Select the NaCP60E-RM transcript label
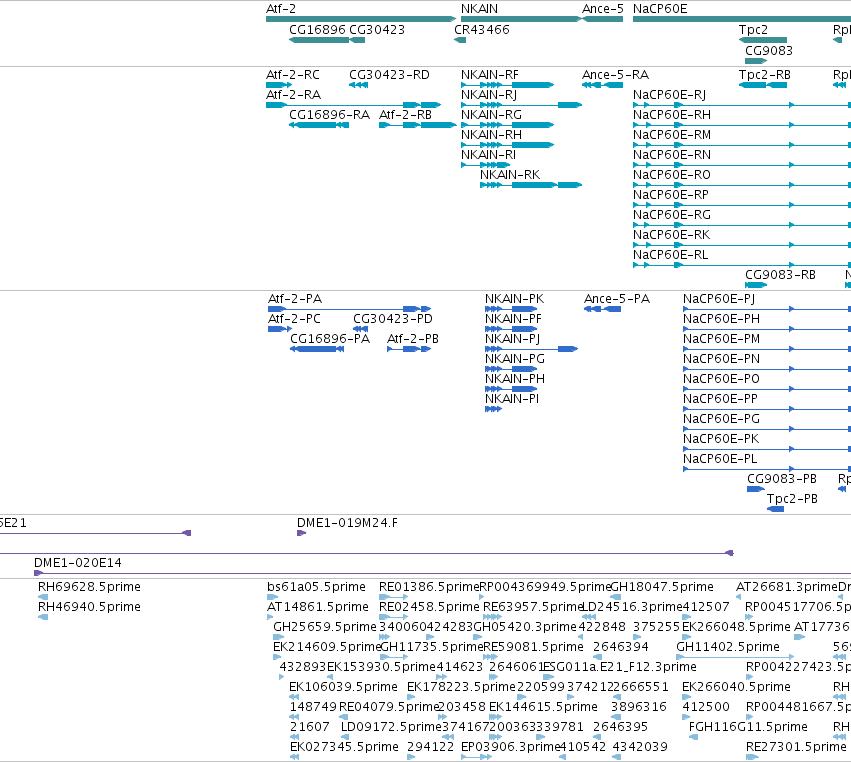 672,135
